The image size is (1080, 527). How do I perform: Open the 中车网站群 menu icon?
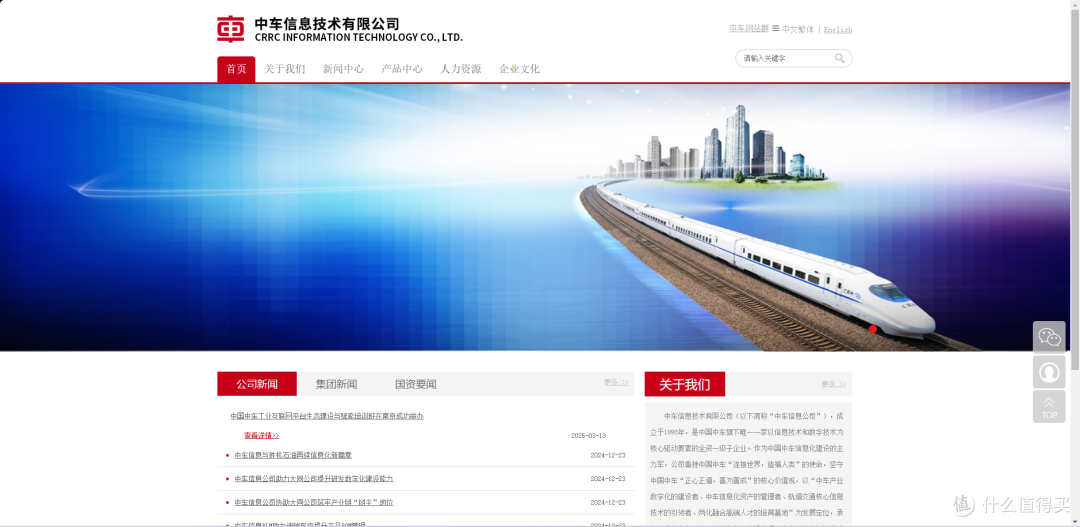tap(776, 29)
